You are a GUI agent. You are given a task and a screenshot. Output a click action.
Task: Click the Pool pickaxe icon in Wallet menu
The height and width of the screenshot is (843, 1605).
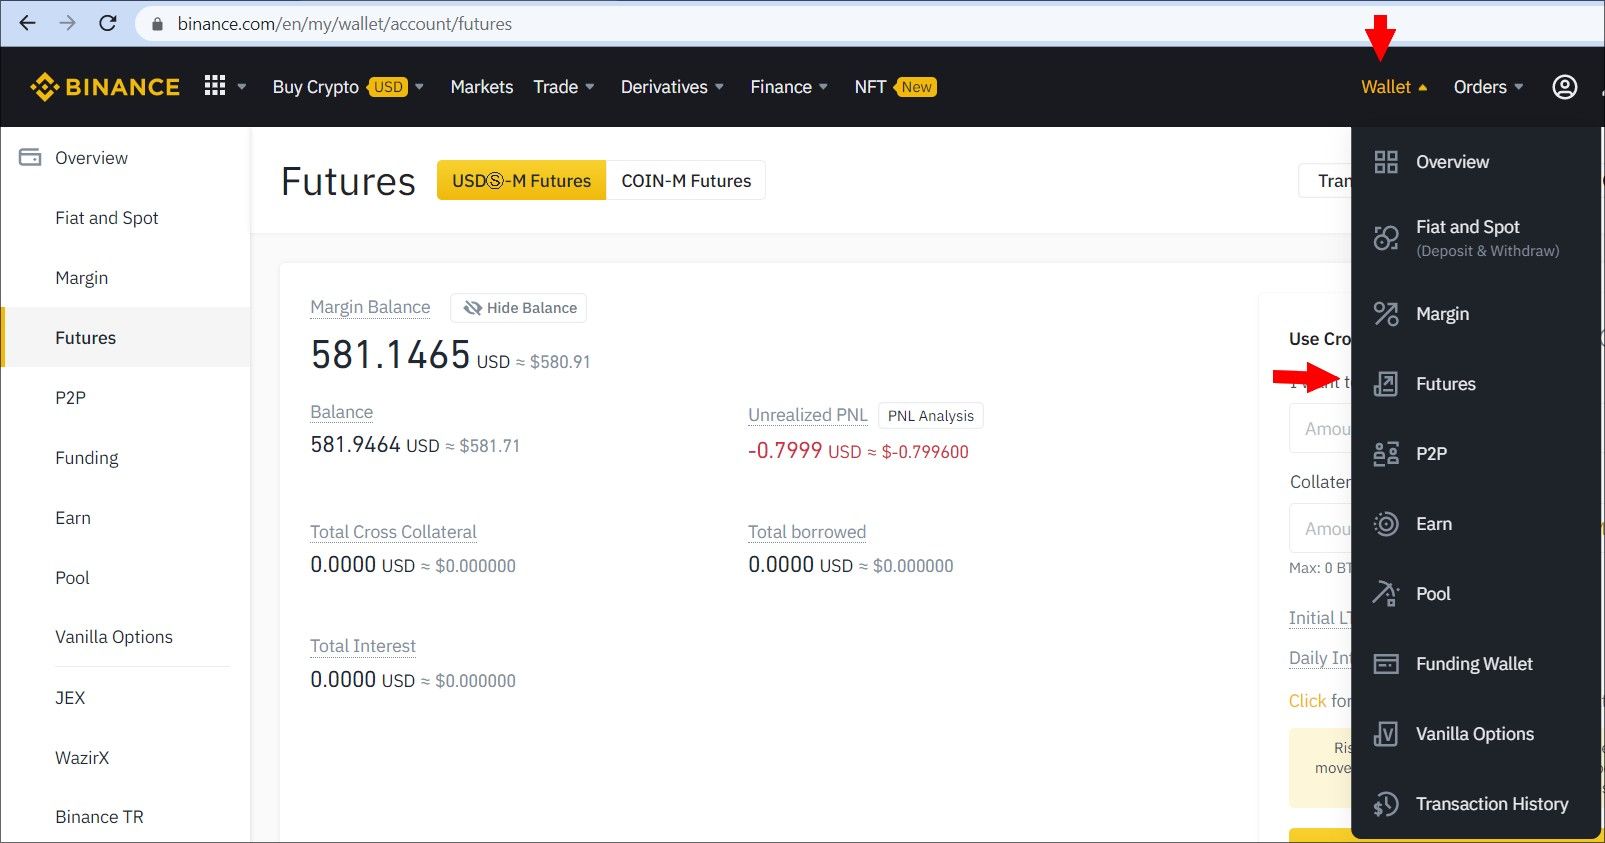pos(1386,594)
